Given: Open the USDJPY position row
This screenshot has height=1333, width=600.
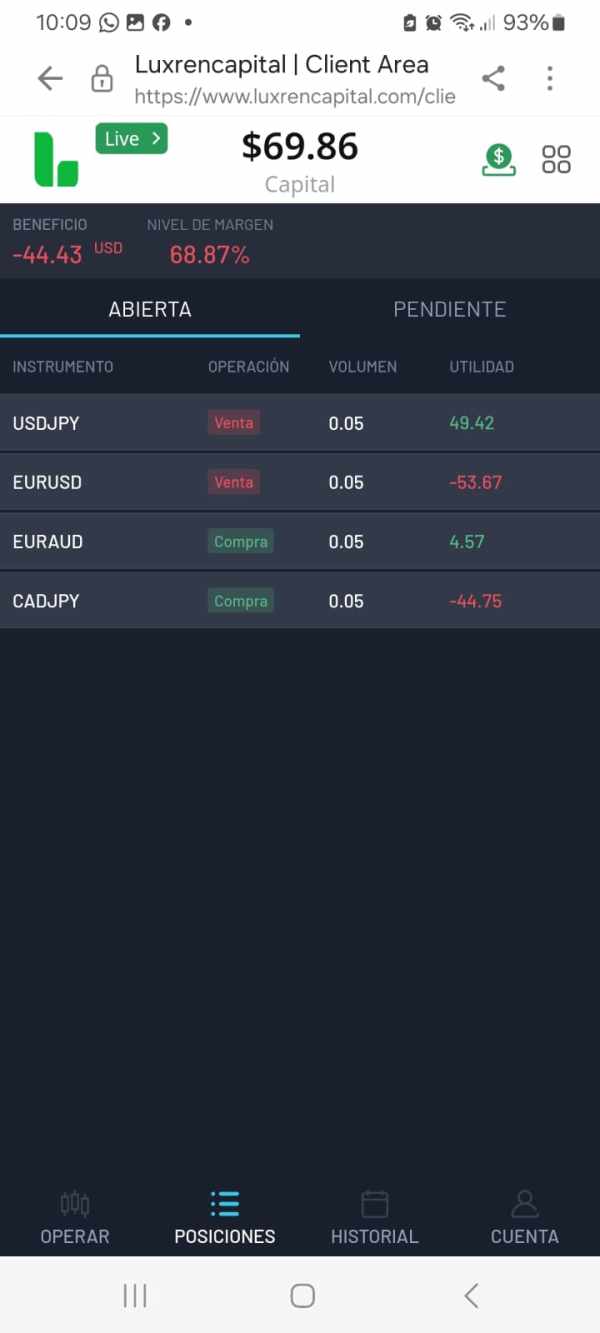Looking at the screenshot, I should [x=300, y=423].
